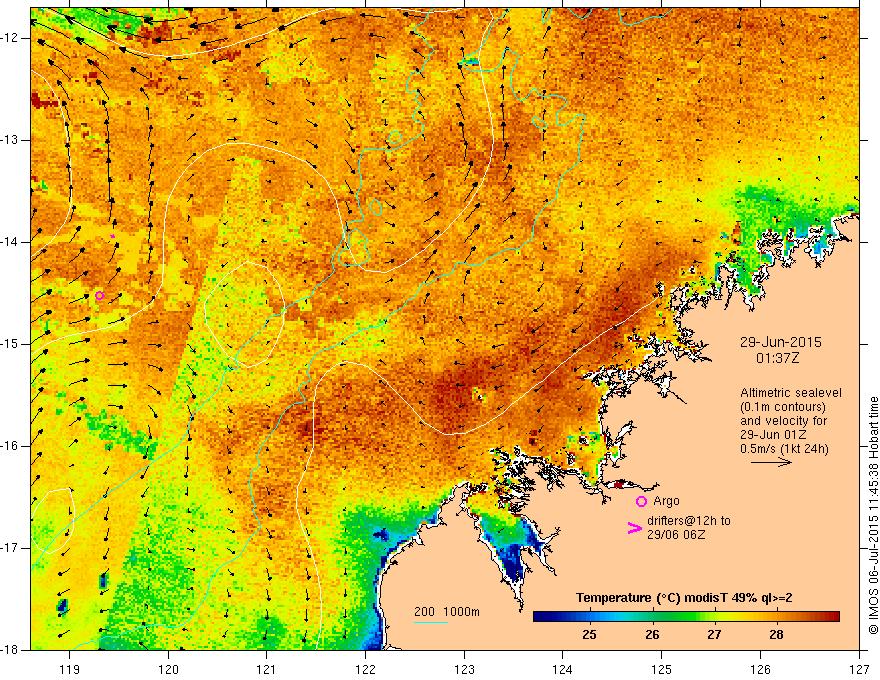
Task: Click the latitude -12 axis label
Action: tap(11, 38)
